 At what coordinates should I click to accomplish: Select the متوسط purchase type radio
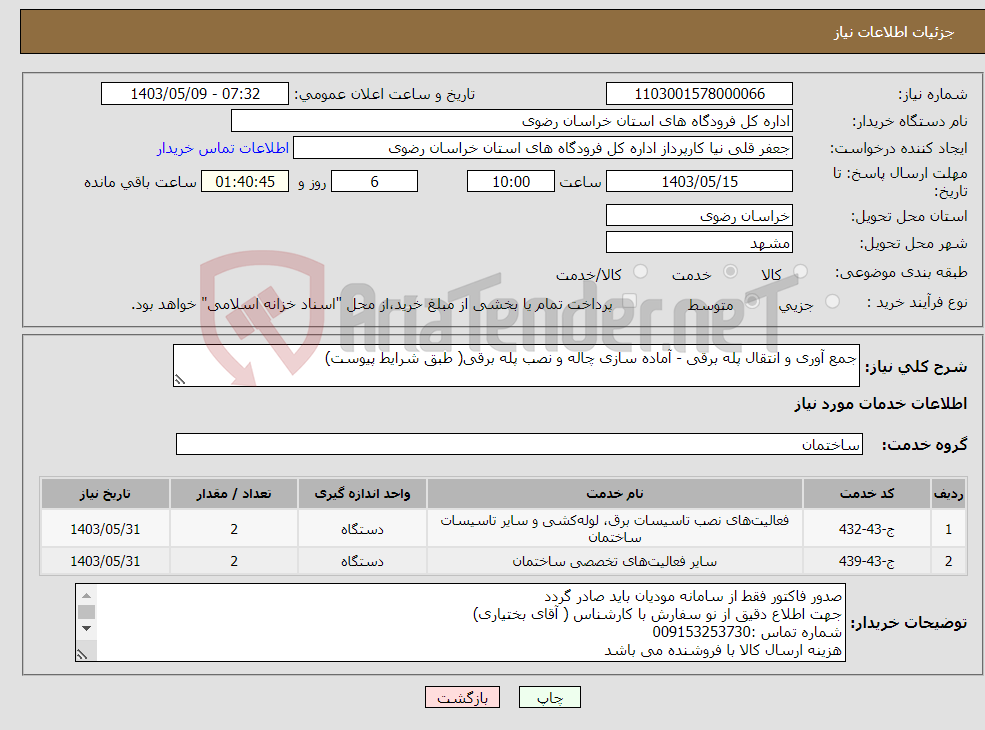click(x=752, y=302)
